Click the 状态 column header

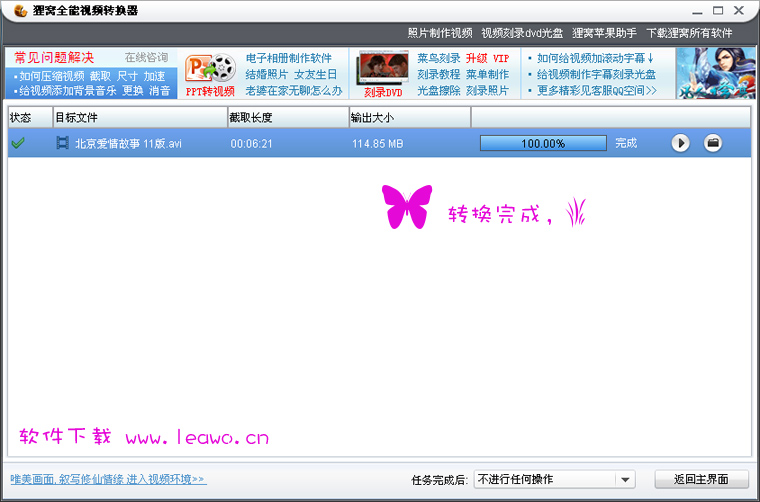tap(30, 118)
